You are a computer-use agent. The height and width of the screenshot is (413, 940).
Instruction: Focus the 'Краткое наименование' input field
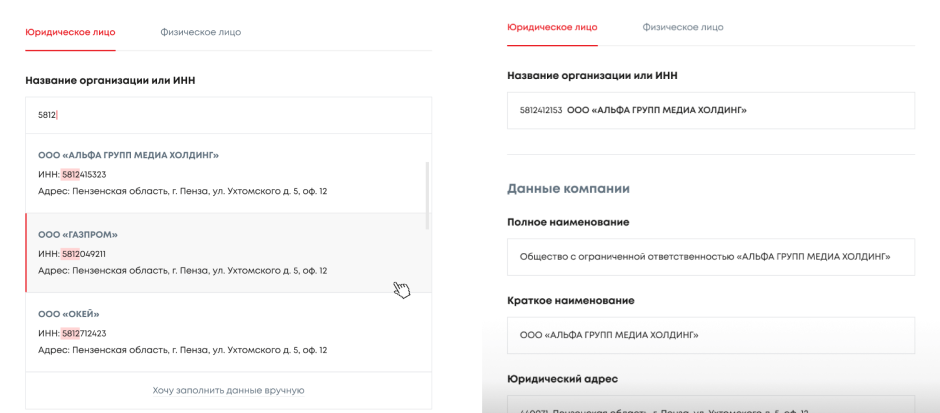710,335
